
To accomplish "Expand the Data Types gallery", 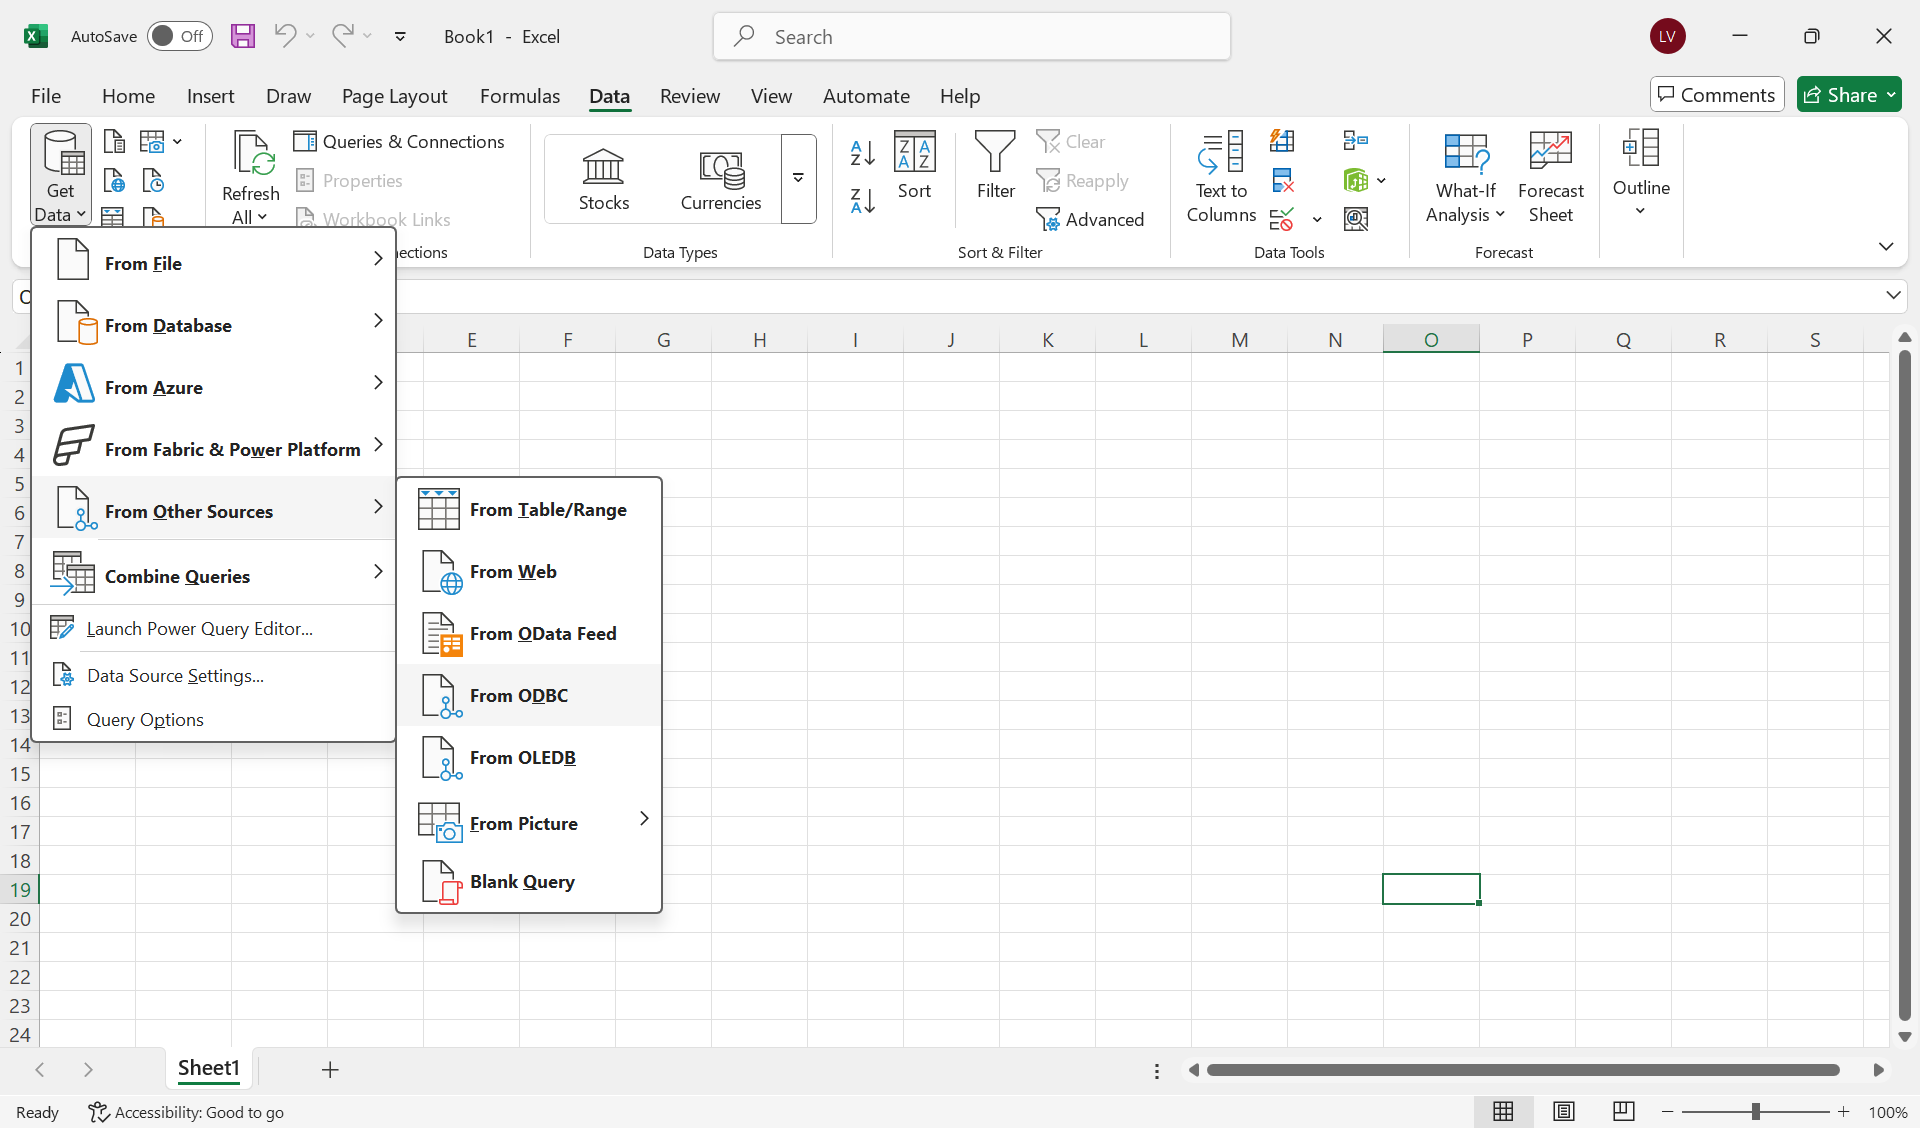I will 798,179.
